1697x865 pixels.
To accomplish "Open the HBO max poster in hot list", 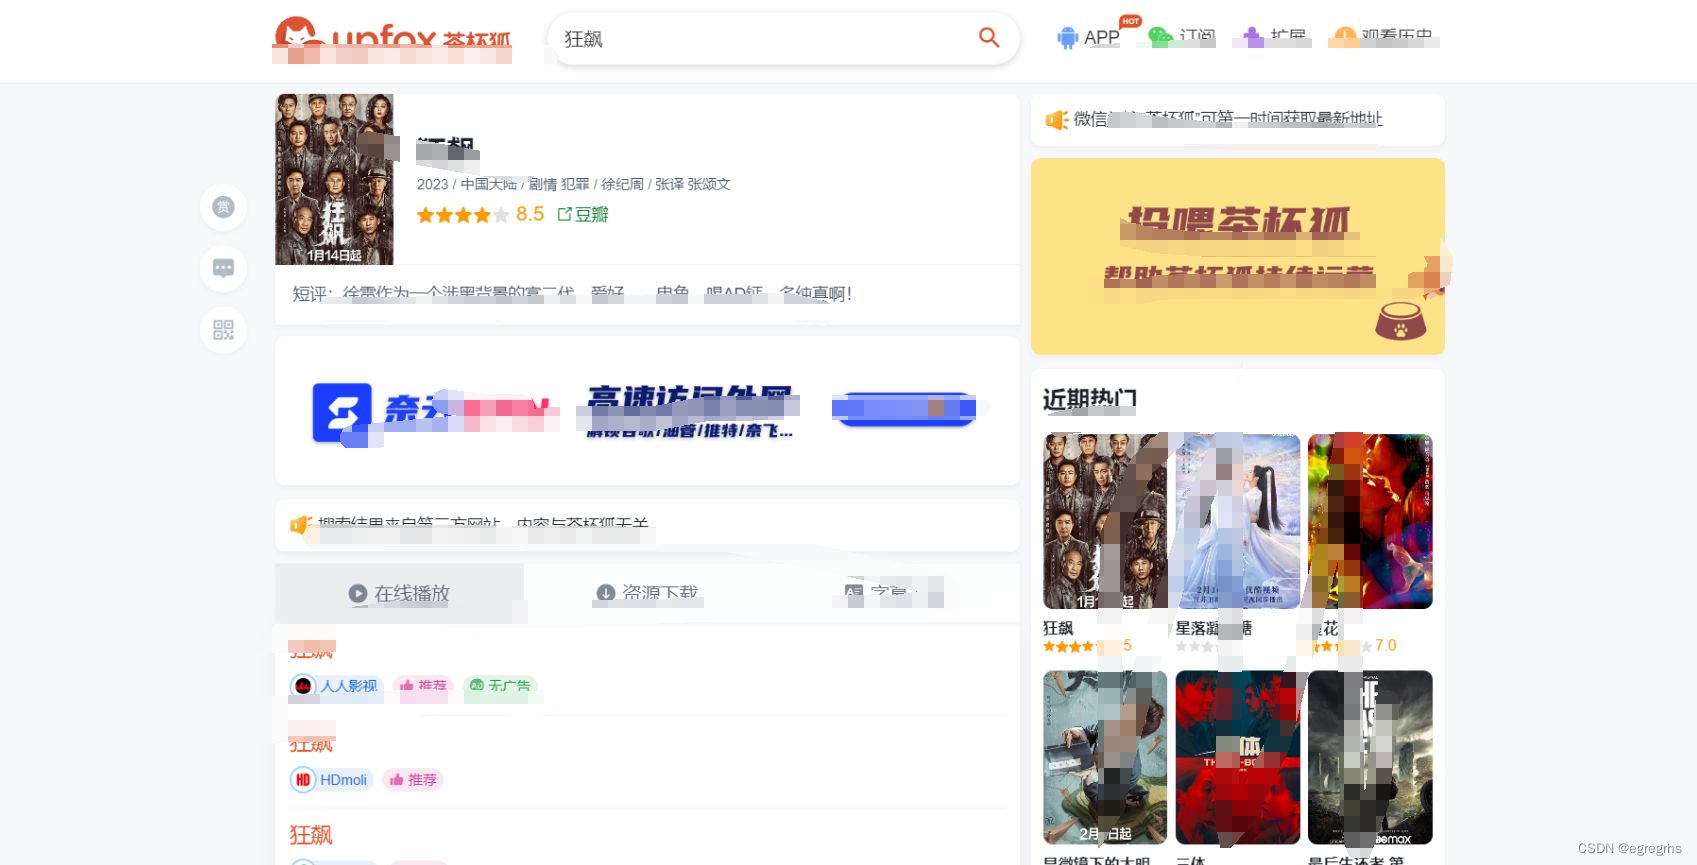I will pos(1370,758).
